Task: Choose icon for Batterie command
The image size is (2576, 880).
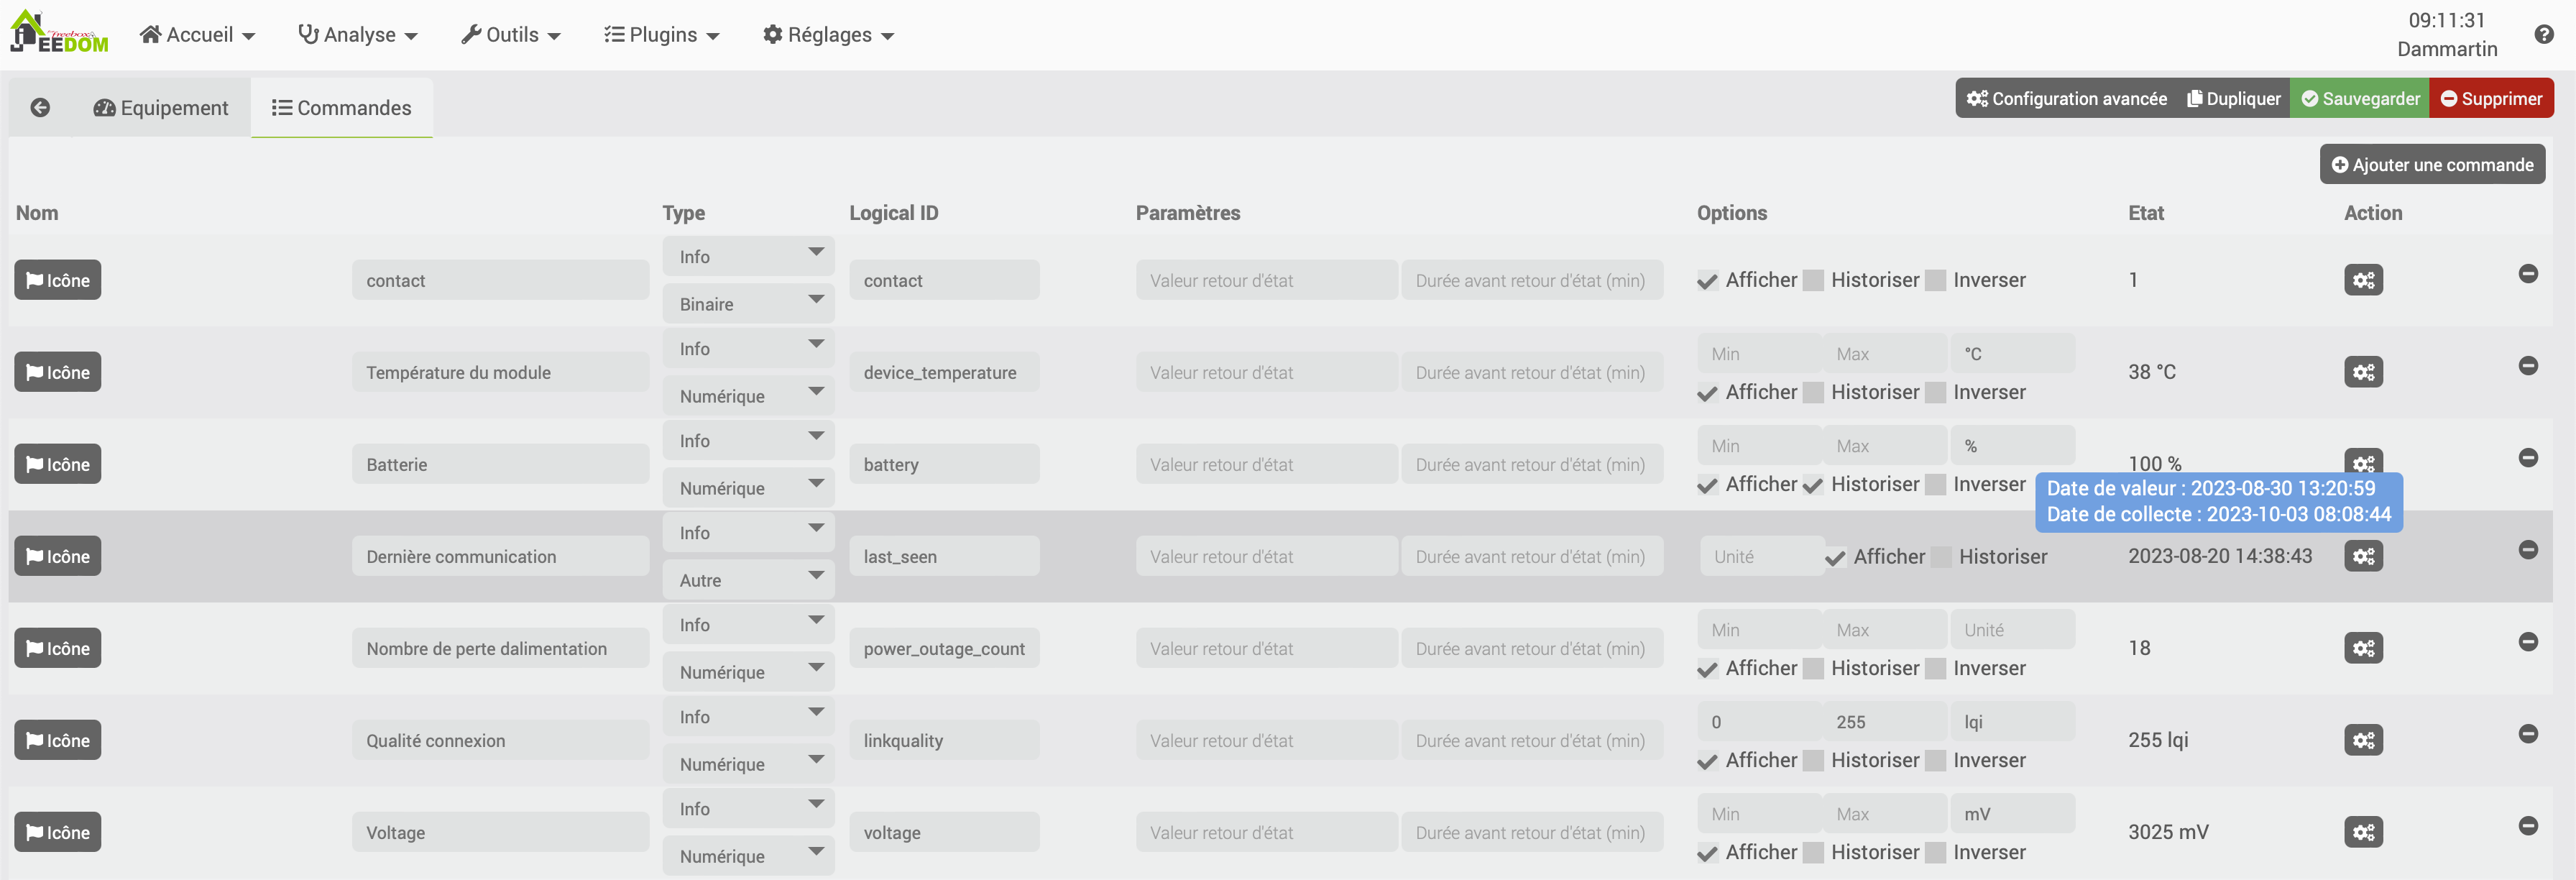Action: pos(58,464)
